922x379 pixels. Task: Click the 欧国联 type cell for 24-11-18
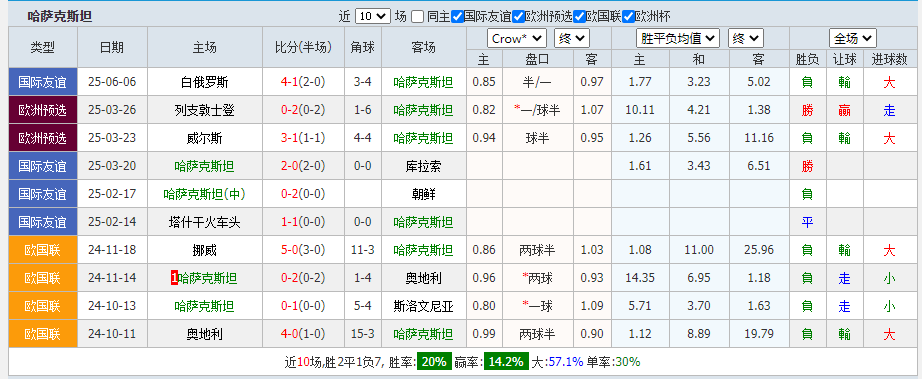click(43, 250)
